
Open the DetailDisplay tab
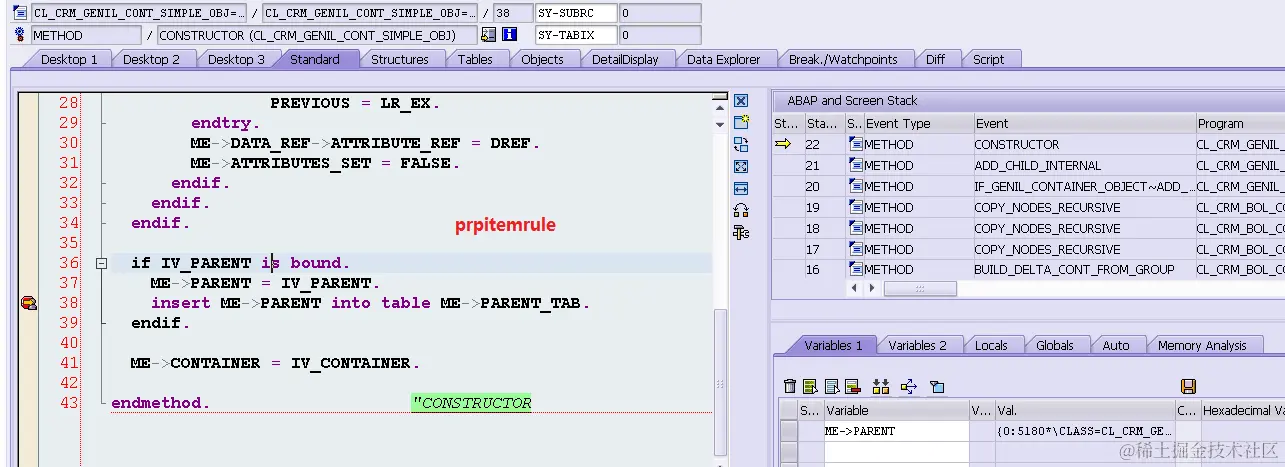pyautogui.click(x=625, y=59)
